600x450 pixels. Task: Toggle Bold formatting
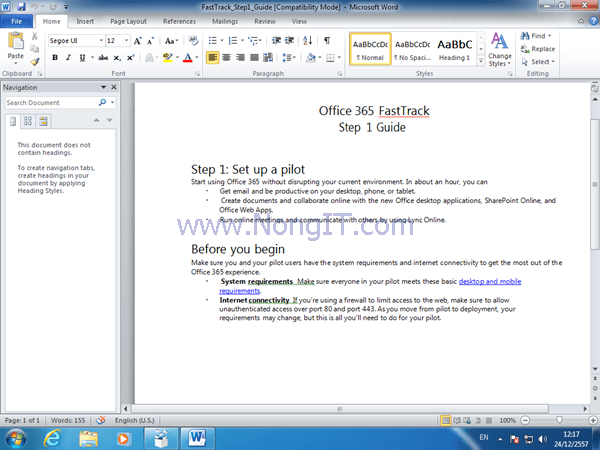click(x=55, y=58)
